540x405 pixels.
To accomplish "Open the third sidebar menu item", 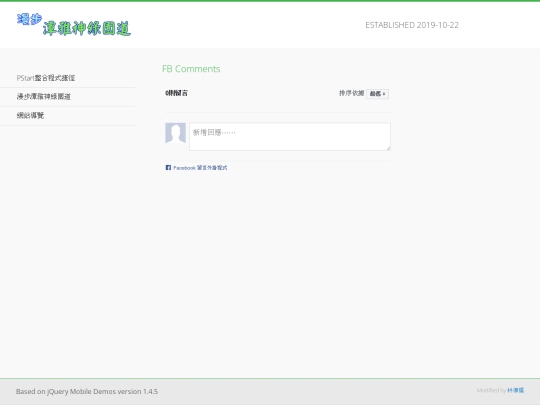I will [68, 116].
